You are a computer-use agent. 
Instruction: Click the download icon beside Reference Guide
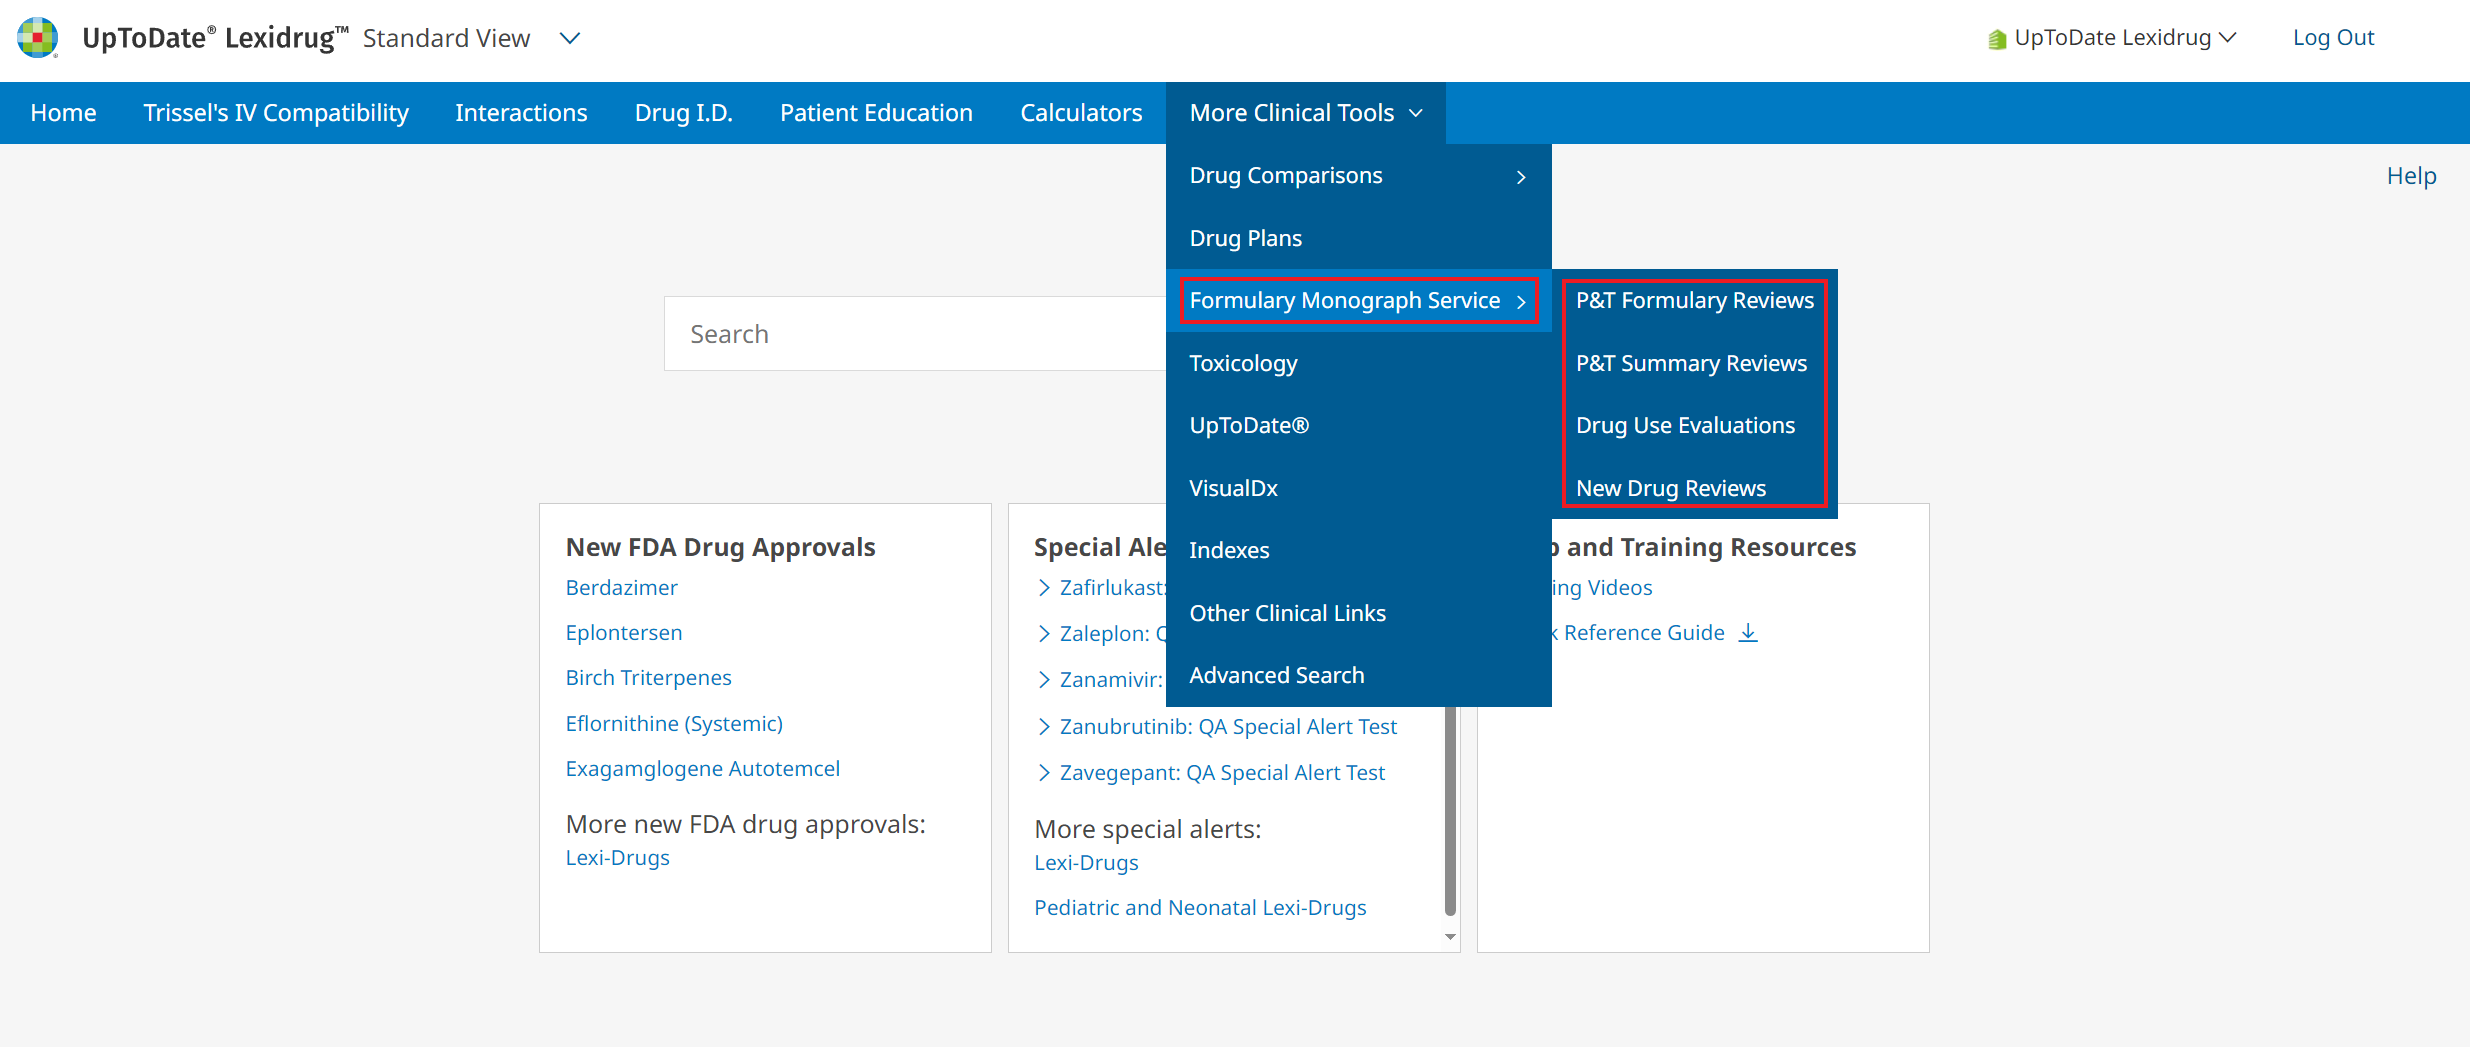[1748, 633]
